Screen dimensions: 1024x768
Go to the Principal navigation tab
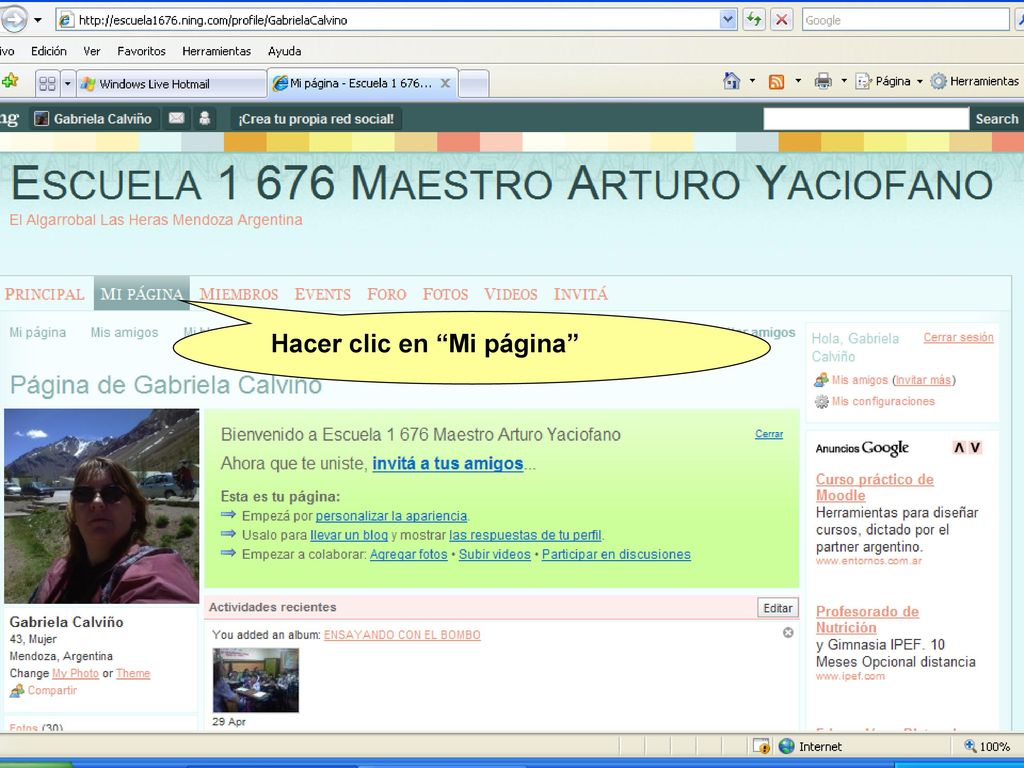[x=44, y=295]
